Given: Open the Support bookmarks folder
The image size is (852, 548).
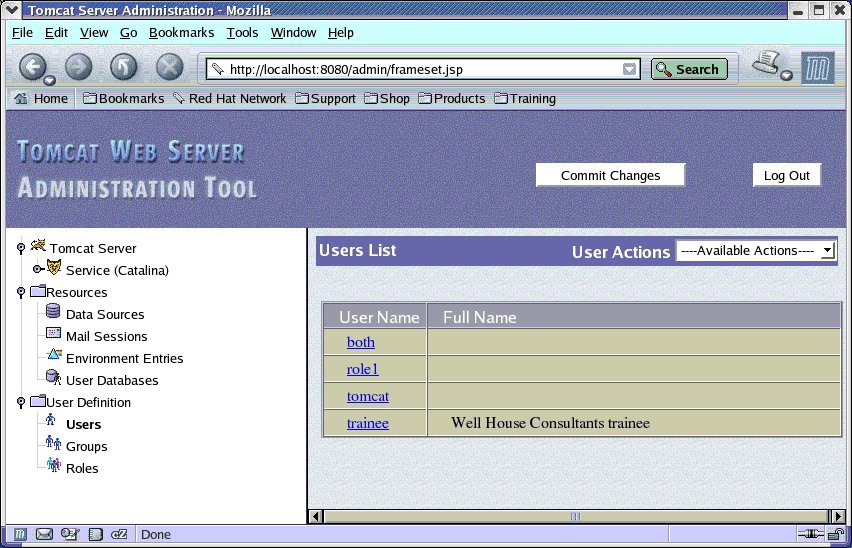Looking at the screenshot, I should click(x=325, y=98).
